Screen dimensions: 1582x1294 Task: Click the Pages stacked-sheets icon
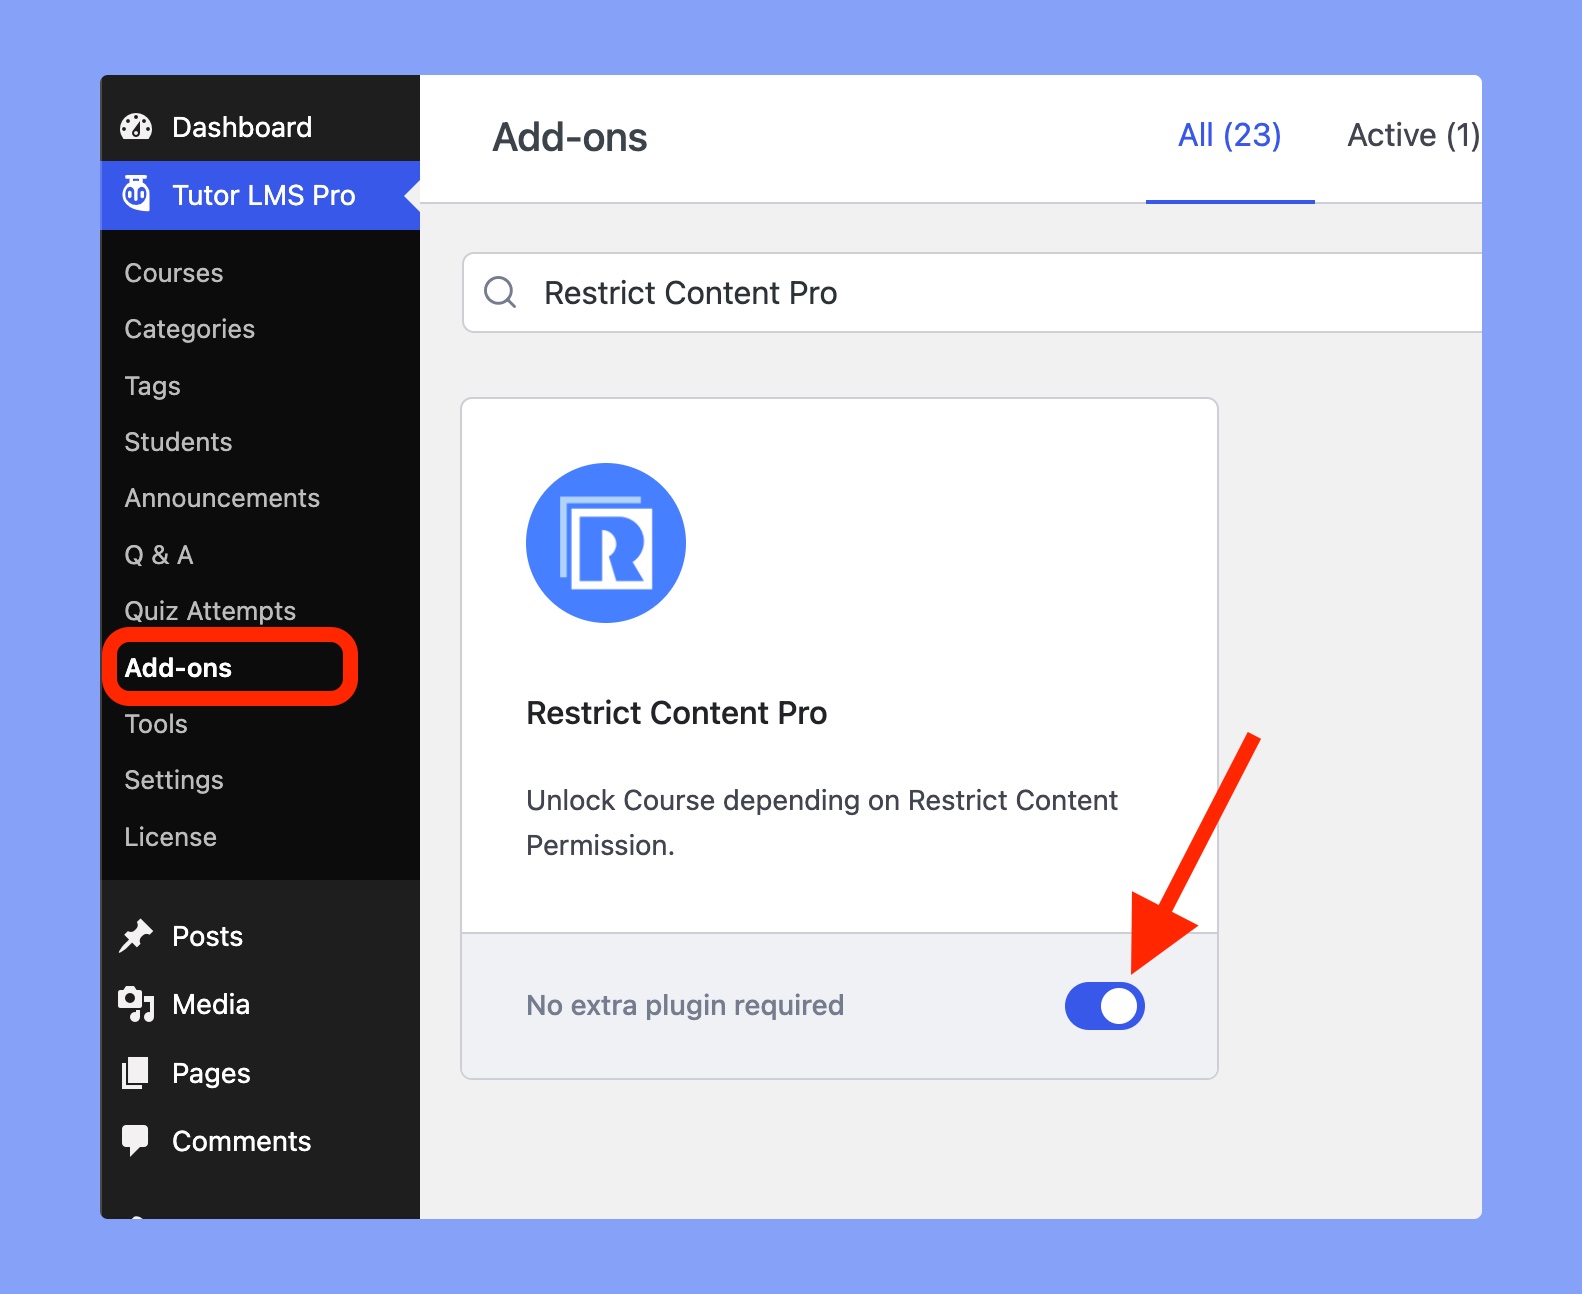coord(135,1073)
